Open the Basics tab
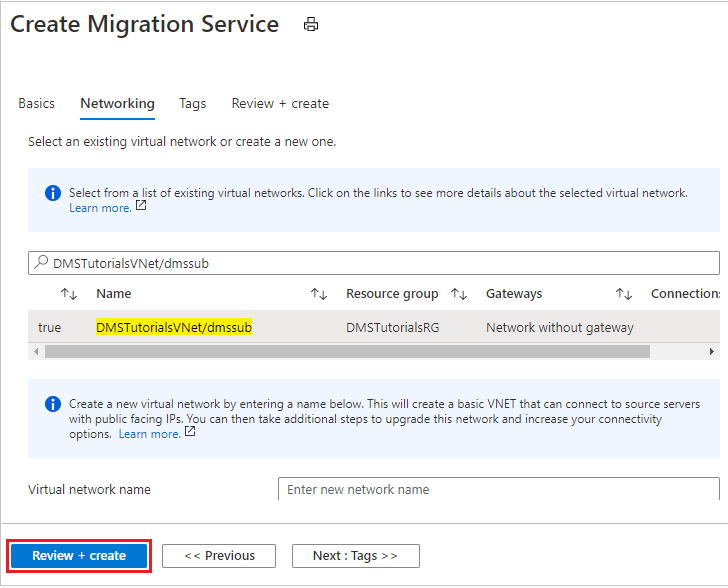The height and width of the screenshot is (588, 728). [x=37, y=103]
